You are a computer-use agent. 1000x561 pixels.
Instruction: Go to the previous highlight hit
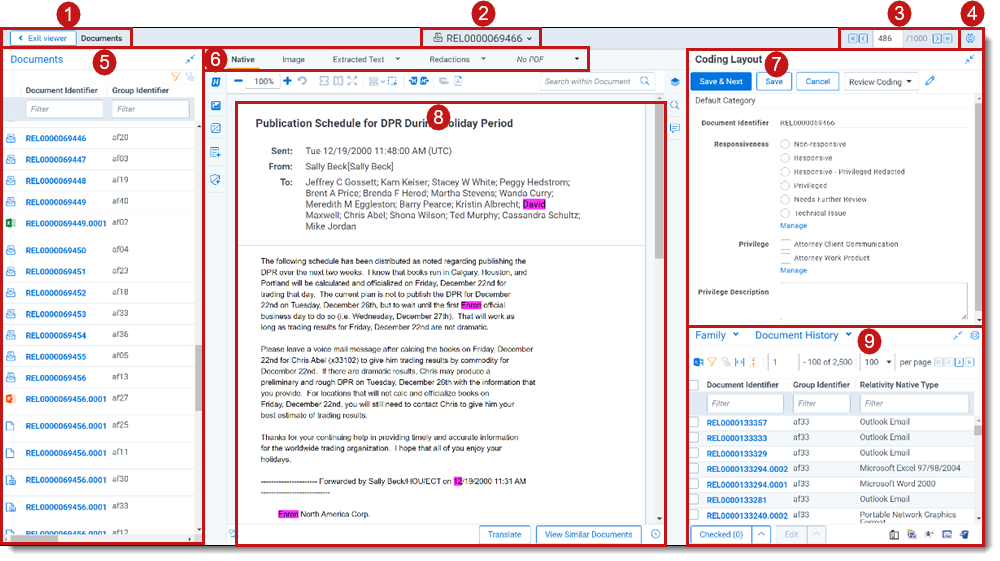tap(413, 81)
